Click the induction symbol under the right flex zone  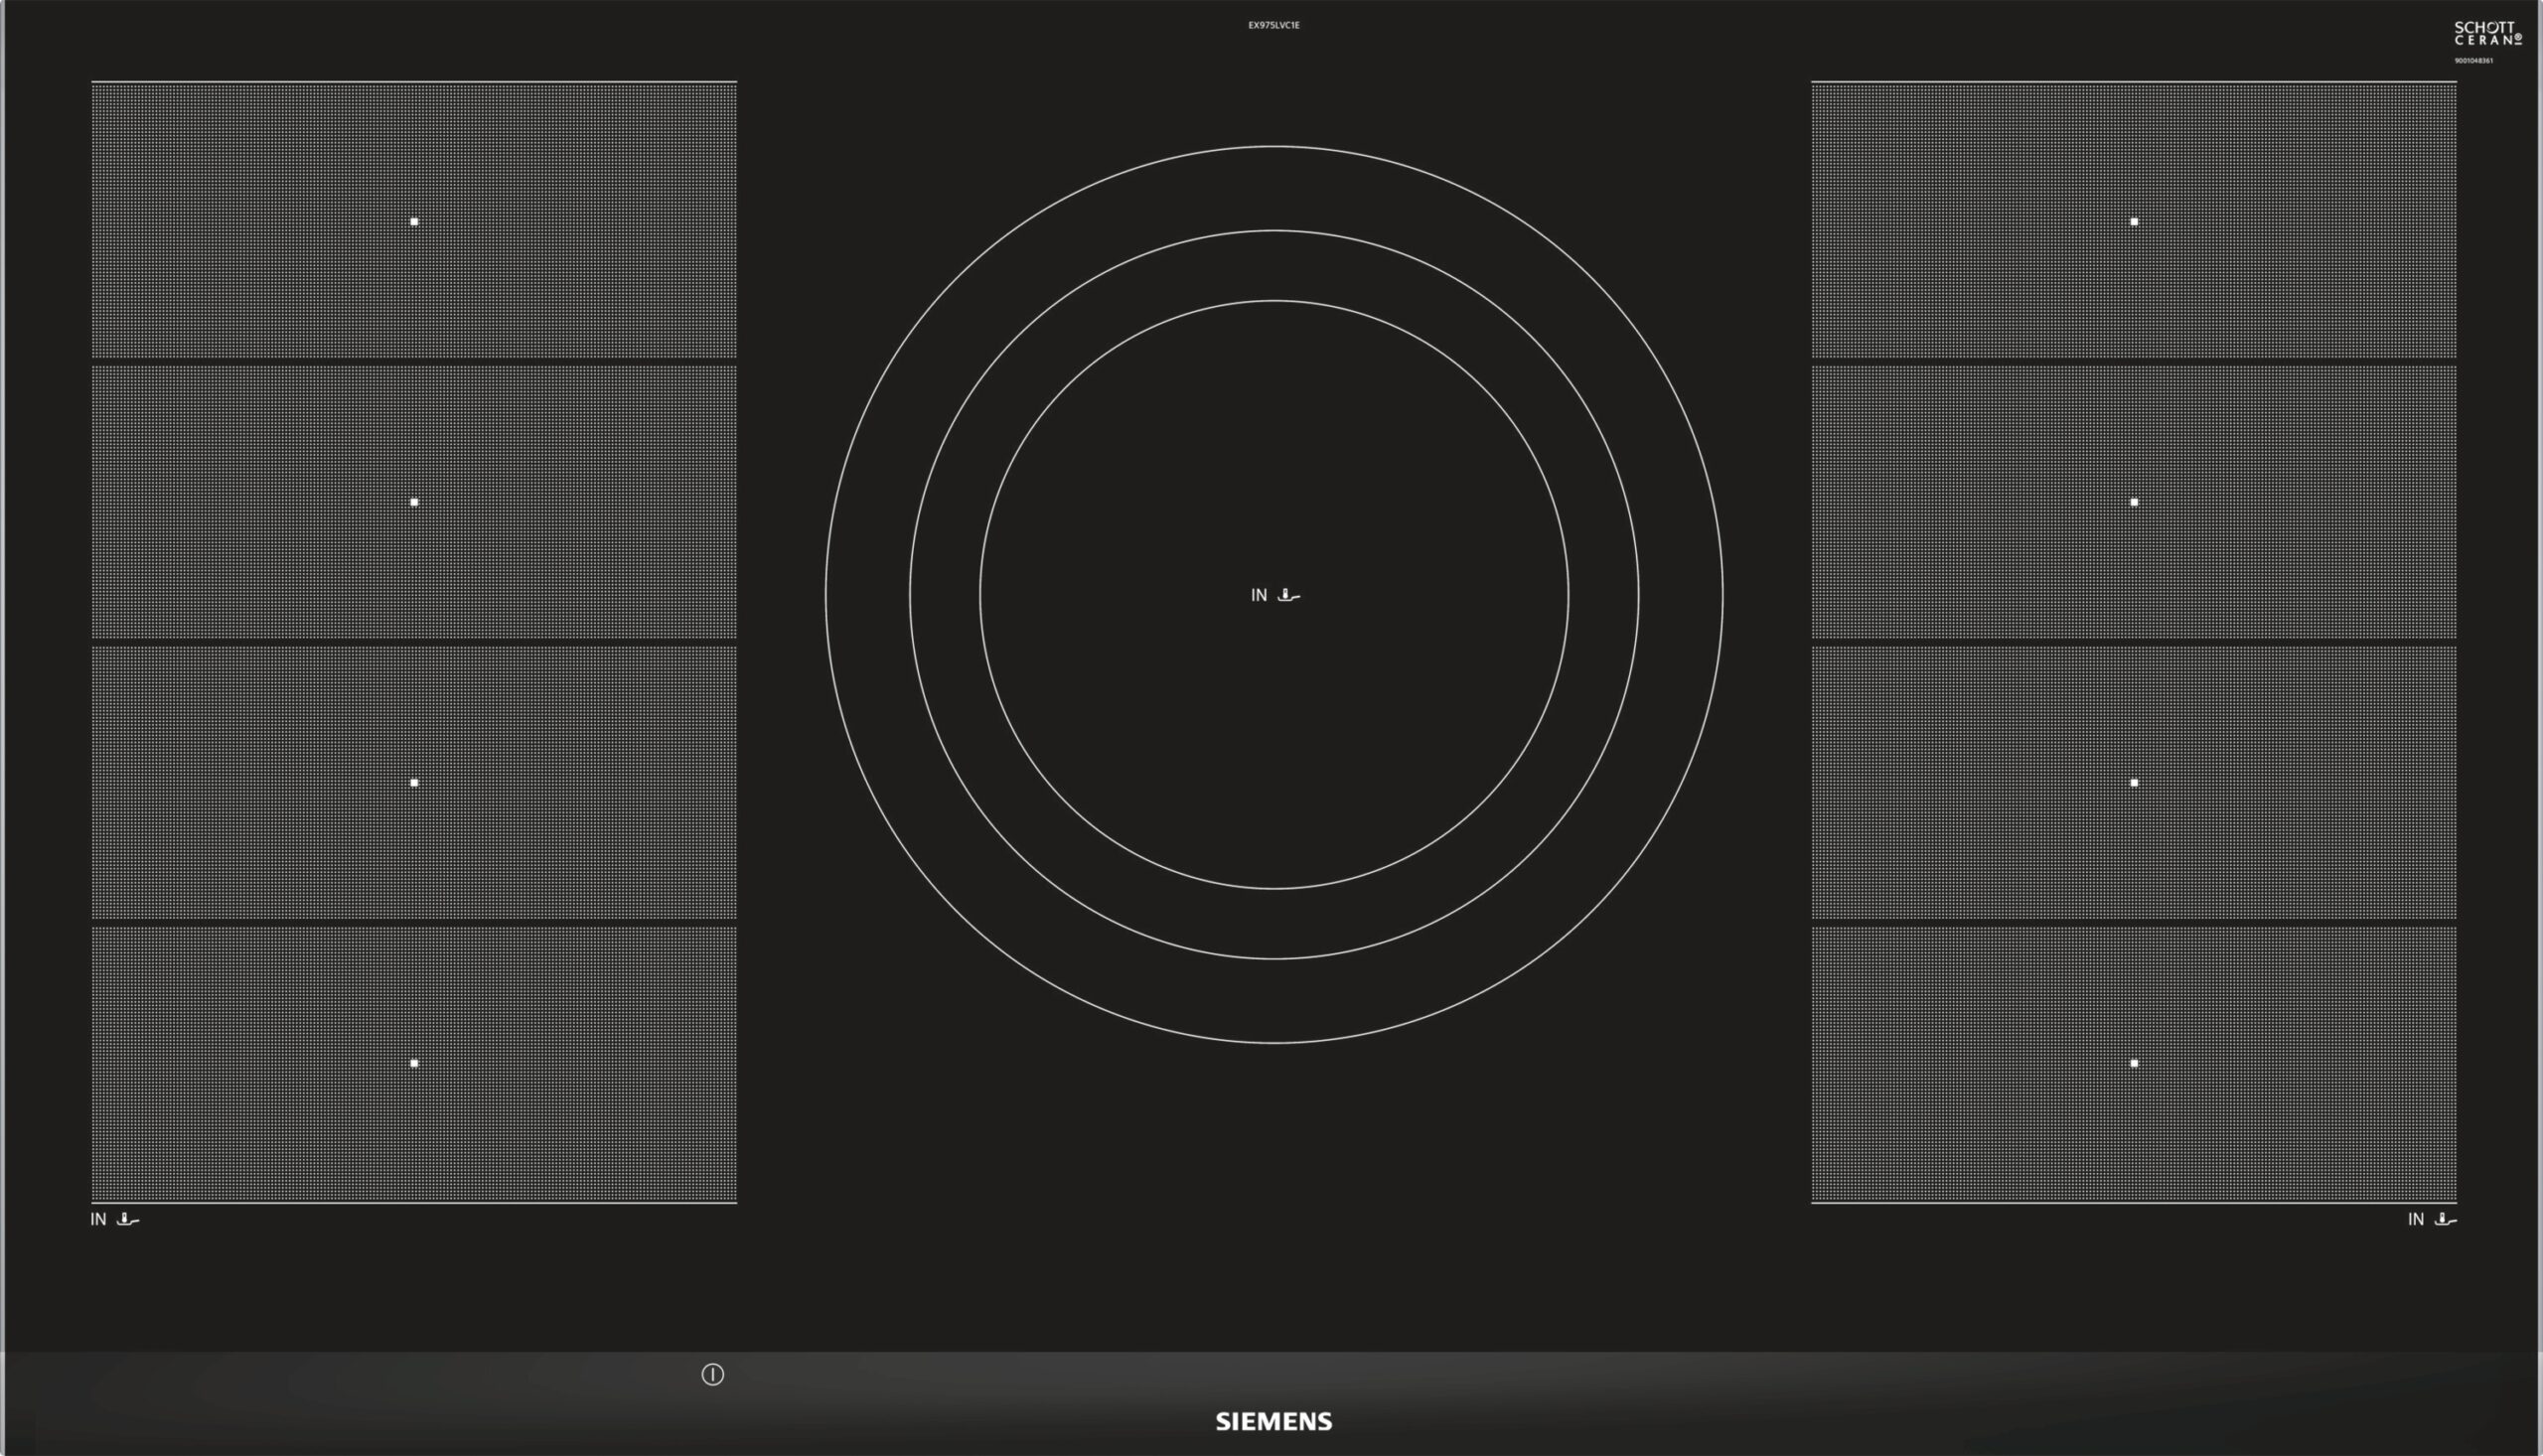(x=2432, y=1219)
